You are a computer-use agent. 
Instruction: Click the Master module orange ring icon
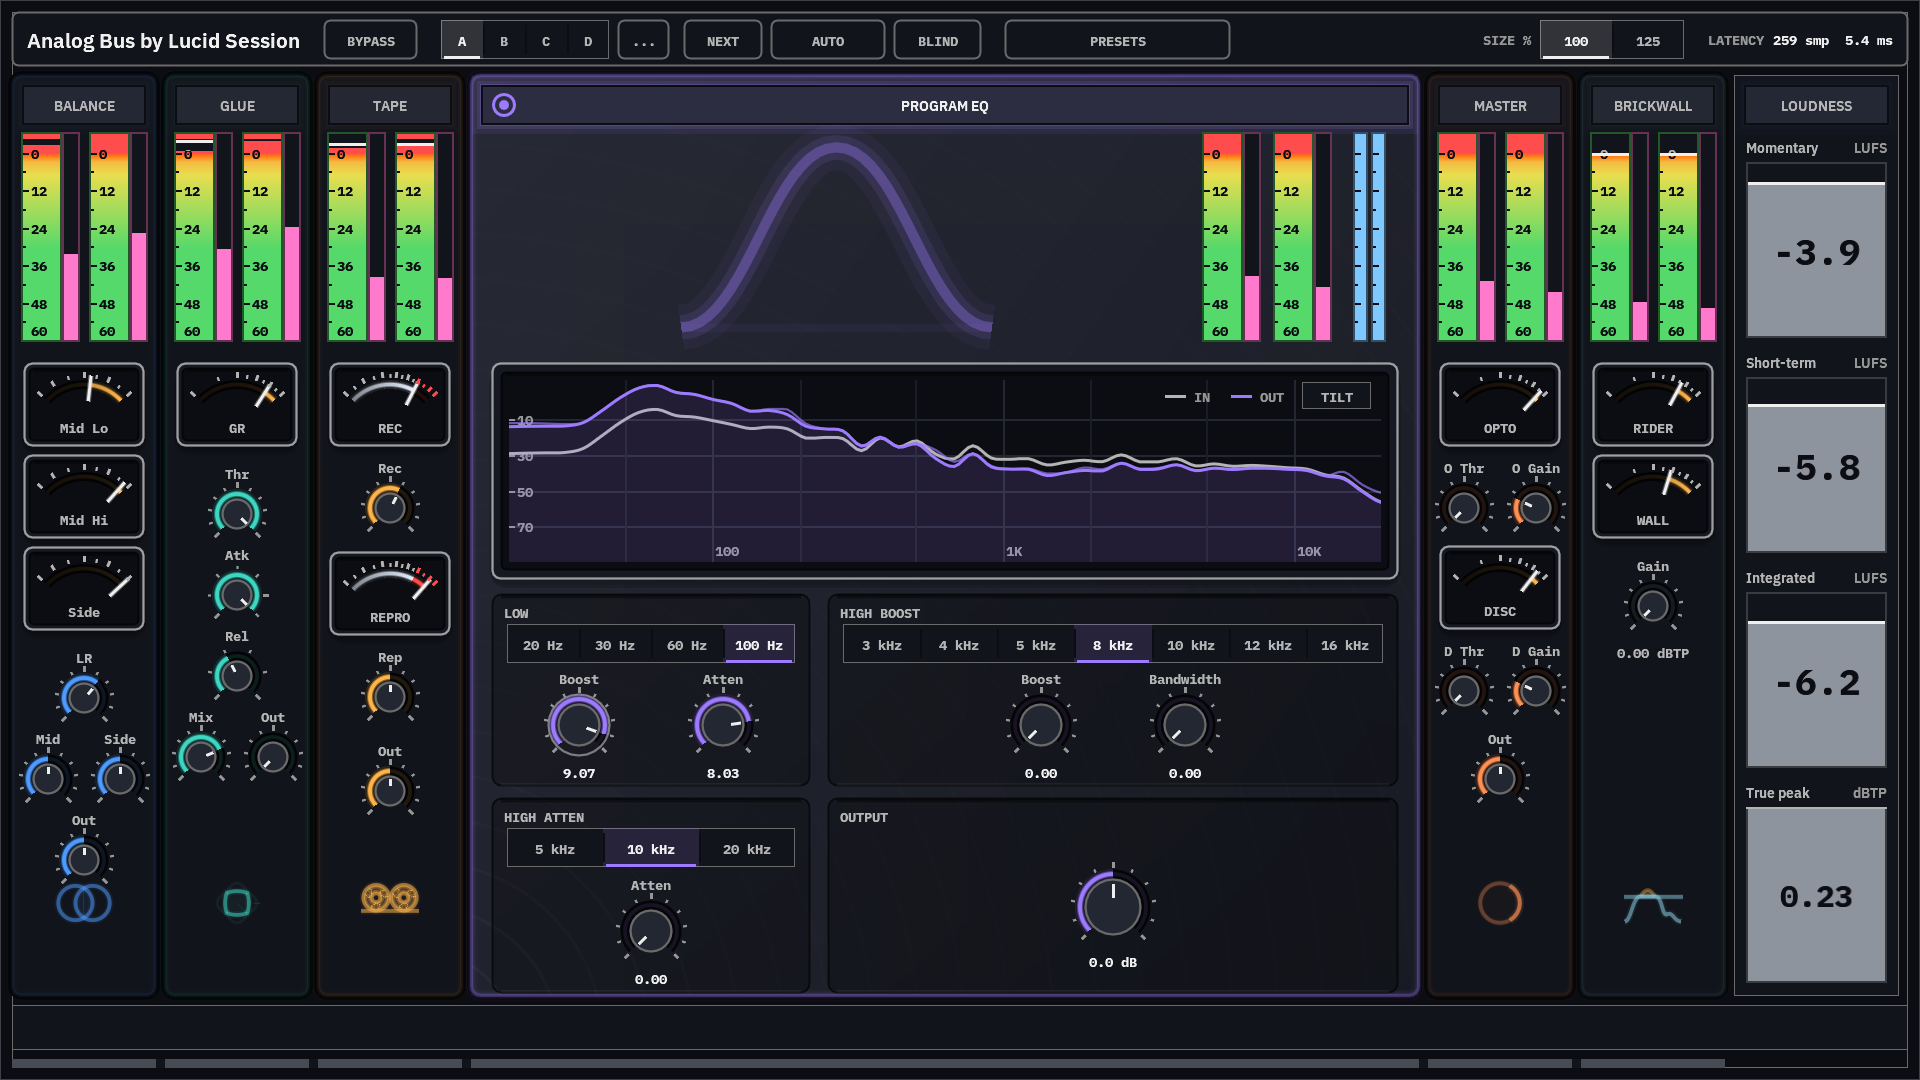pos(1500,903)
